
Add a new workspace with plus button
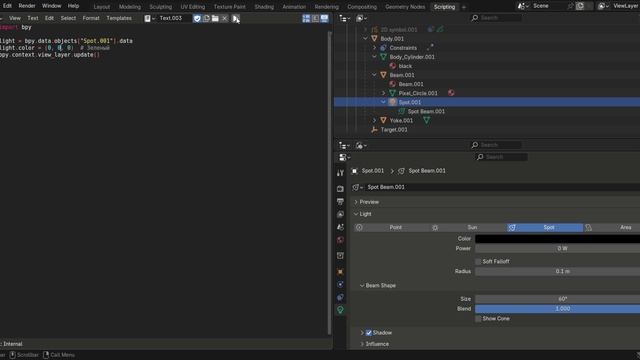click(463, 7)
